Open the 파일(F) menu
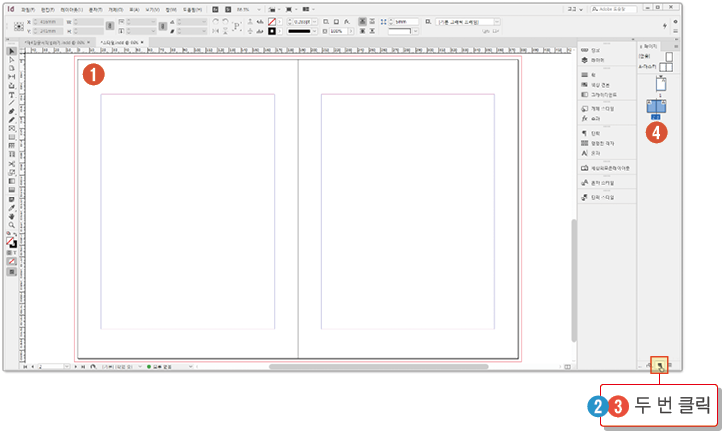 pyautogui.click(x=28, y=10)
